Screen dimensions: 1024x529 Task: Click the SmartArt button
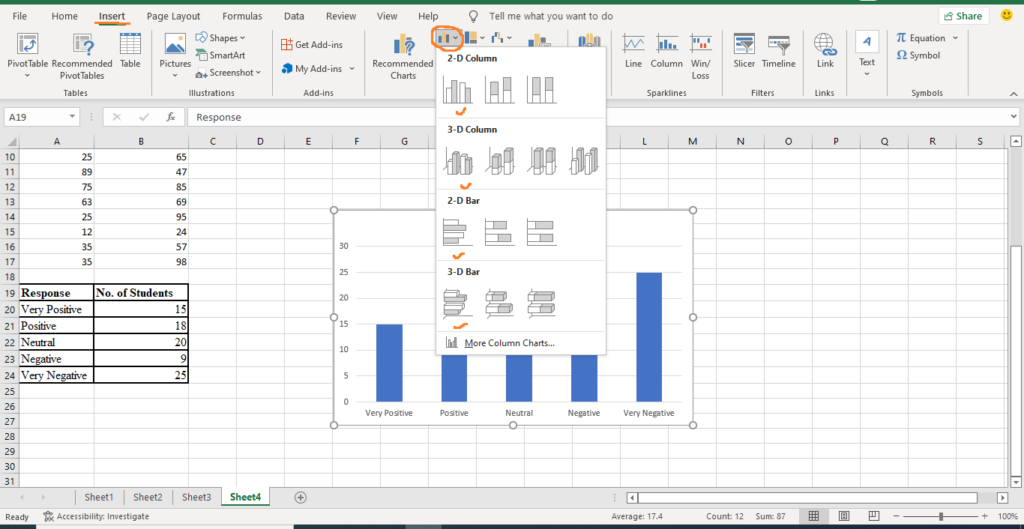click(x=220, y=56)
